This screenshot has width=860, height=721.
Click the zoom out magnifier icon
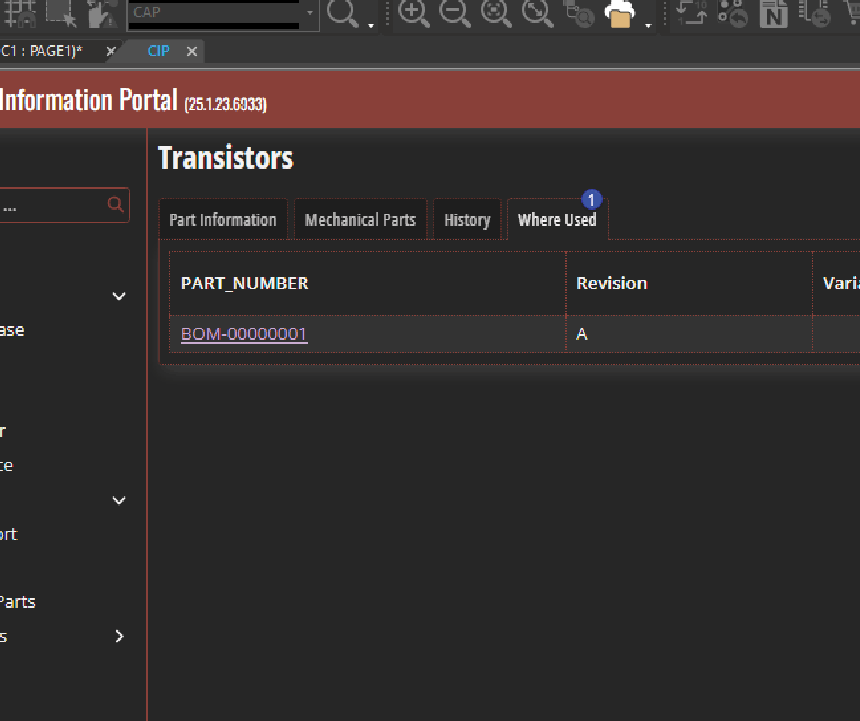tap(455, 13)
